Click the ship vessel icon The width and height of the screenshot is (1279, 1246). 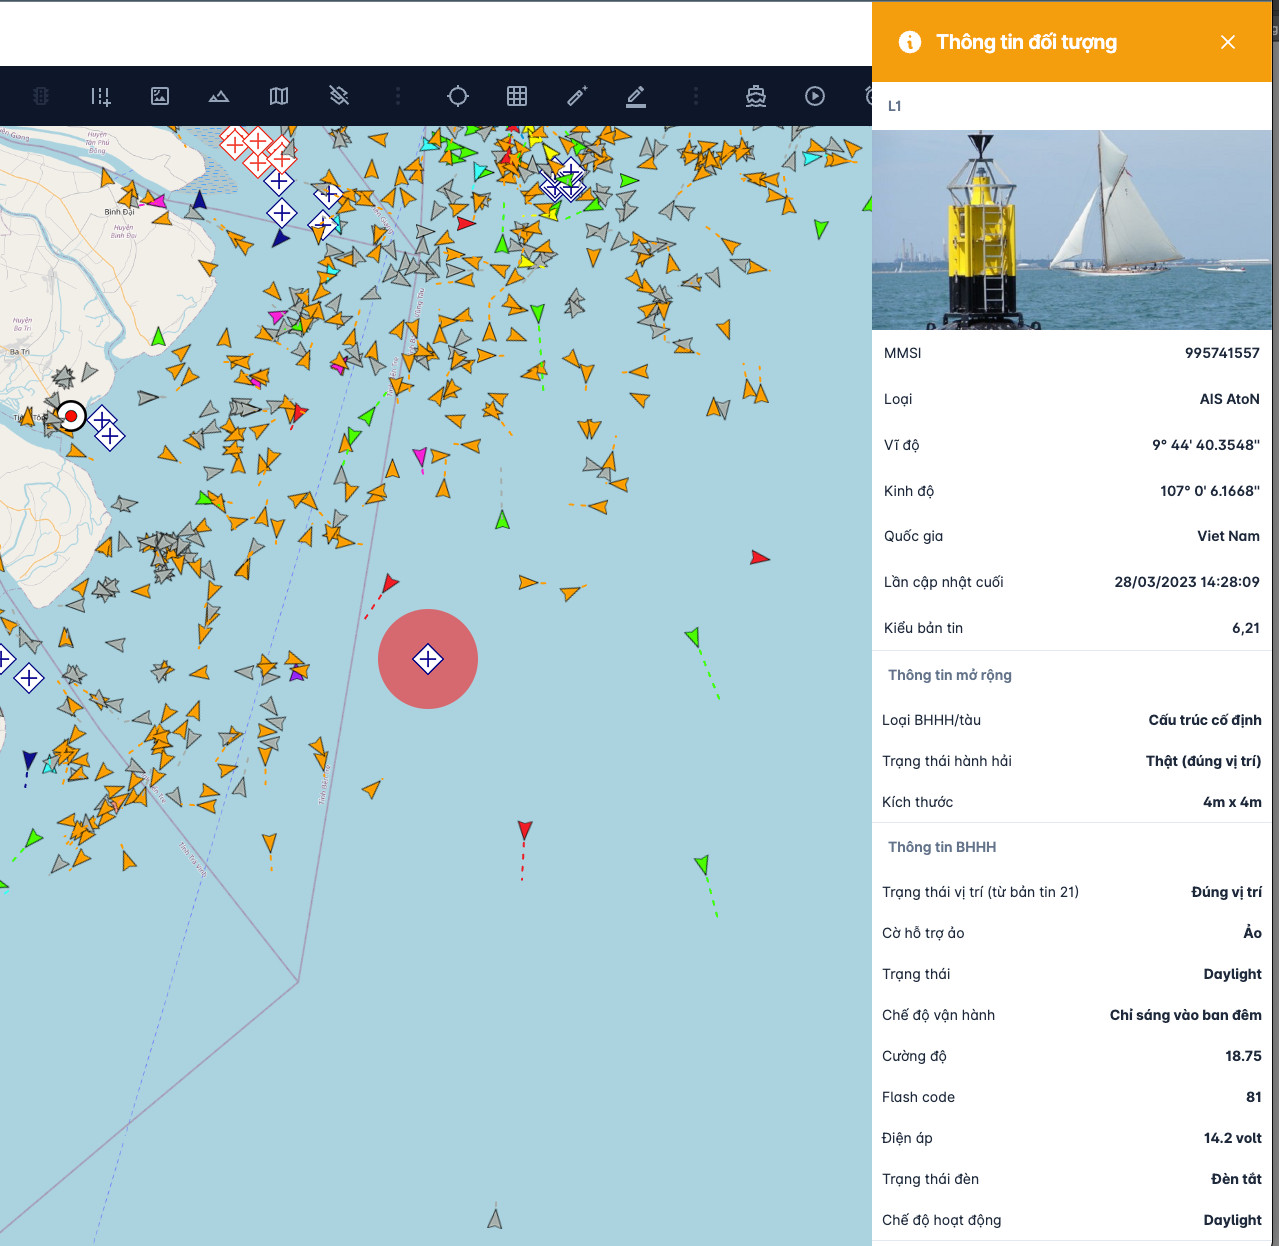click(x=756, y=96)
